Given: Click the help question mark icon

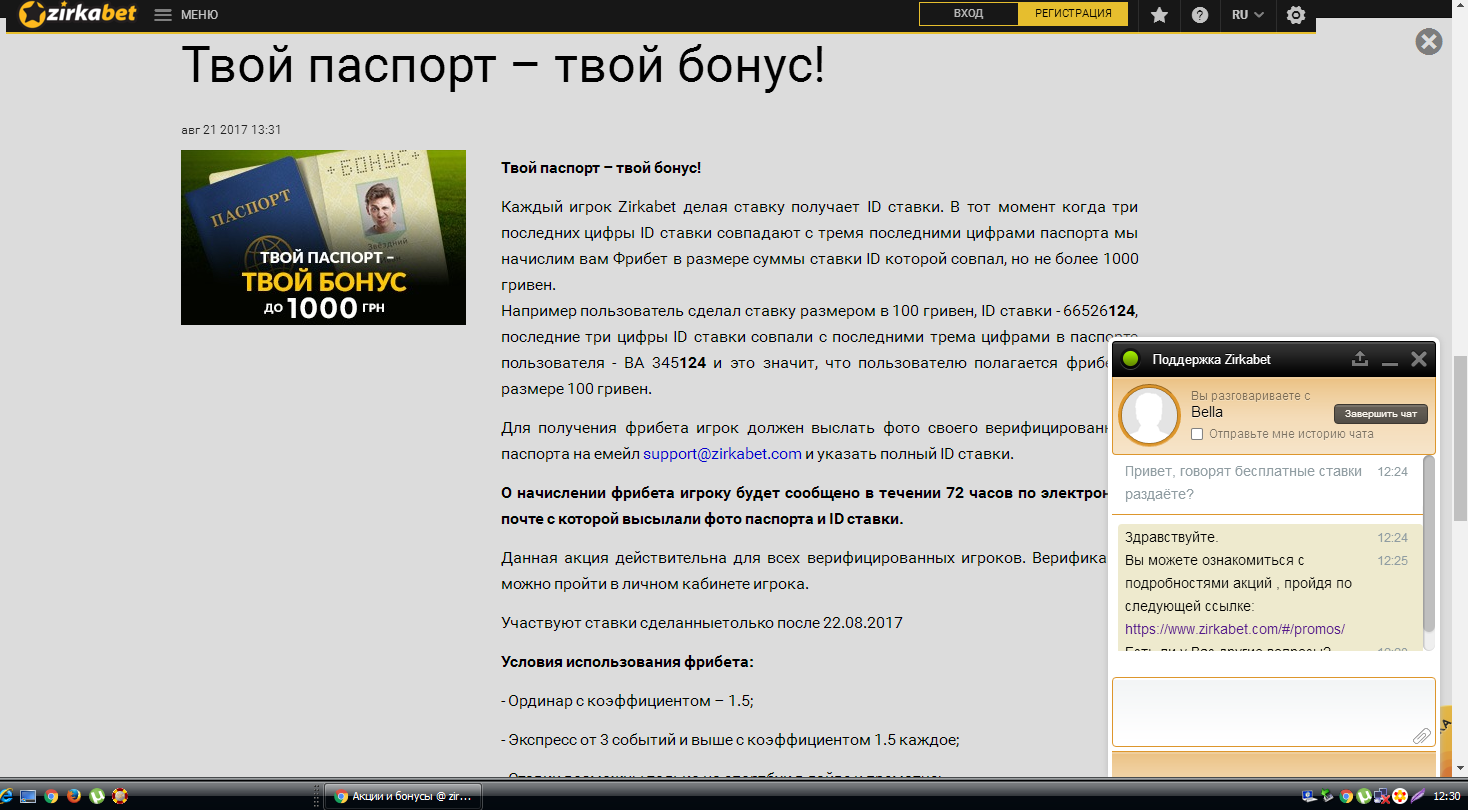Looking at the screenshot, I should click(1200, 15).
